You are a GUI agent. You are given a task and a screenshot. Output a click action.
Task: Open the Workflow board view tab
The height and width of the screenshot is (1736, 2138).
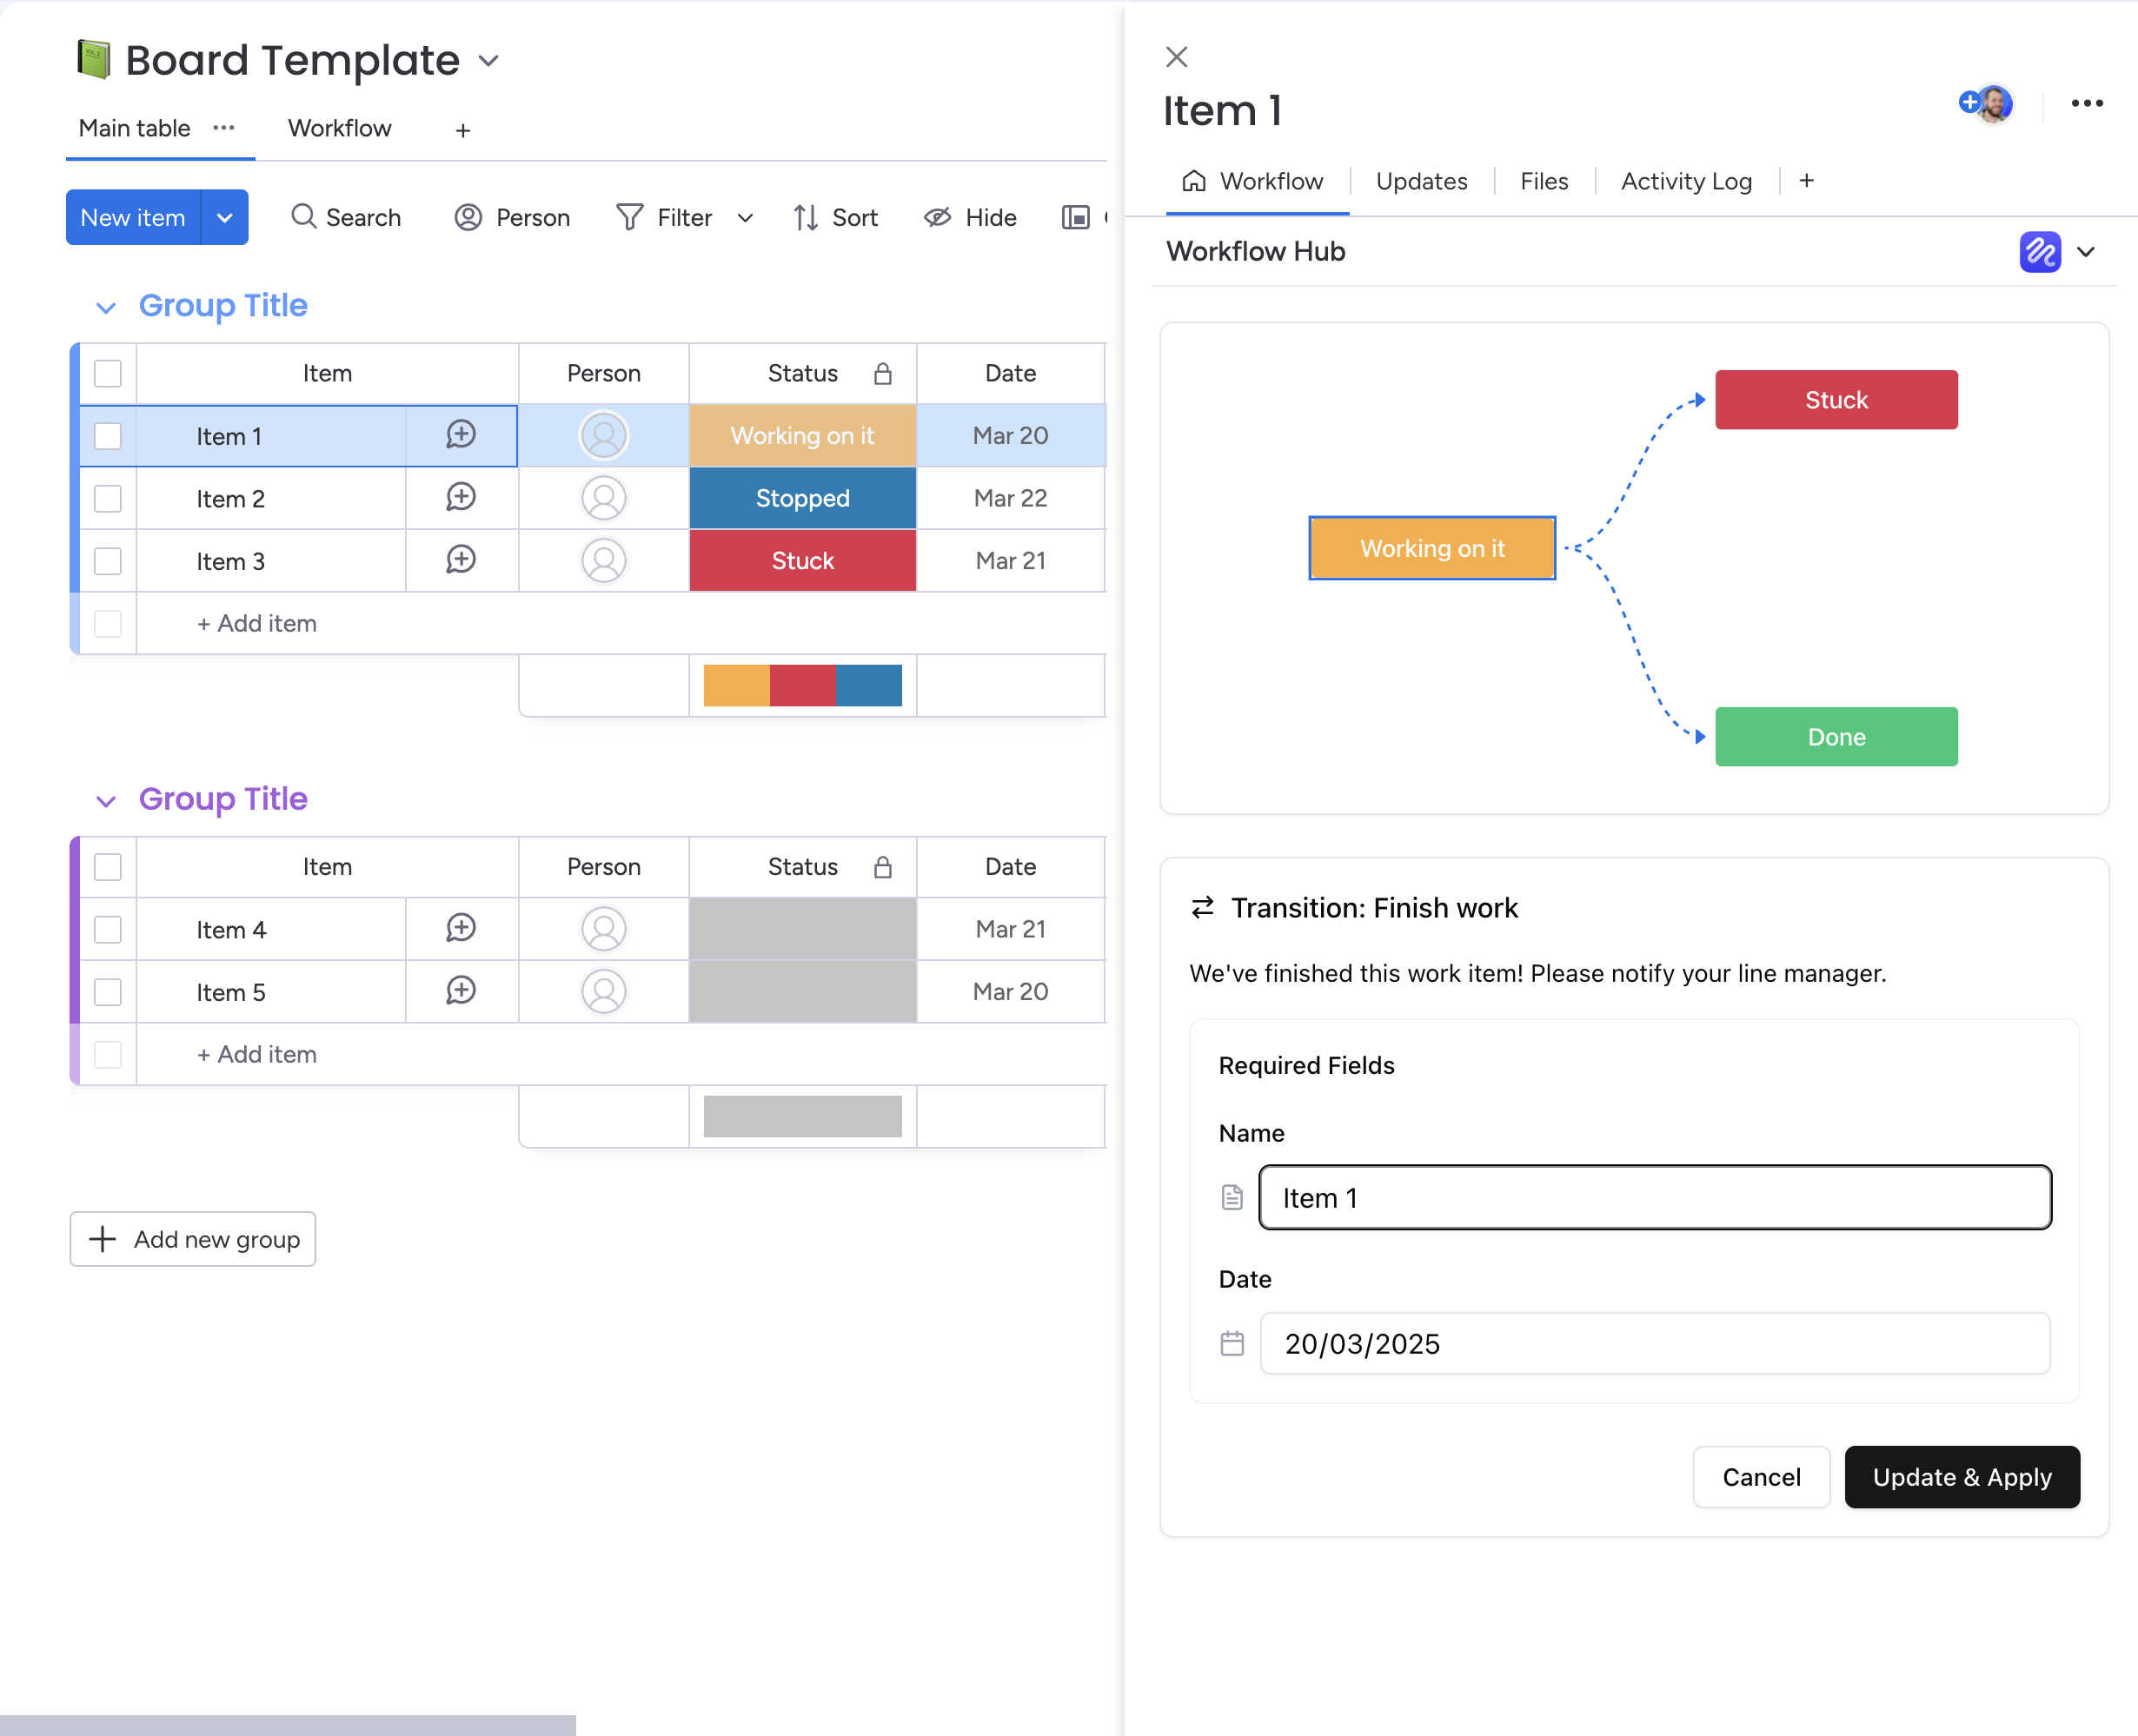(x=339, y=128)
